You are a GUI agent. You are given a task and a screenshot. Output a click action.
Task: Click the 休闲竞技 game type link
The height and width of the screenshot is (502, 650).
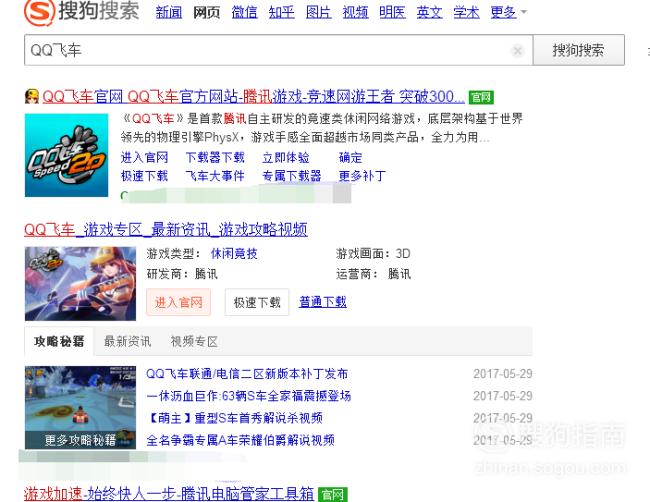(234, 254)
